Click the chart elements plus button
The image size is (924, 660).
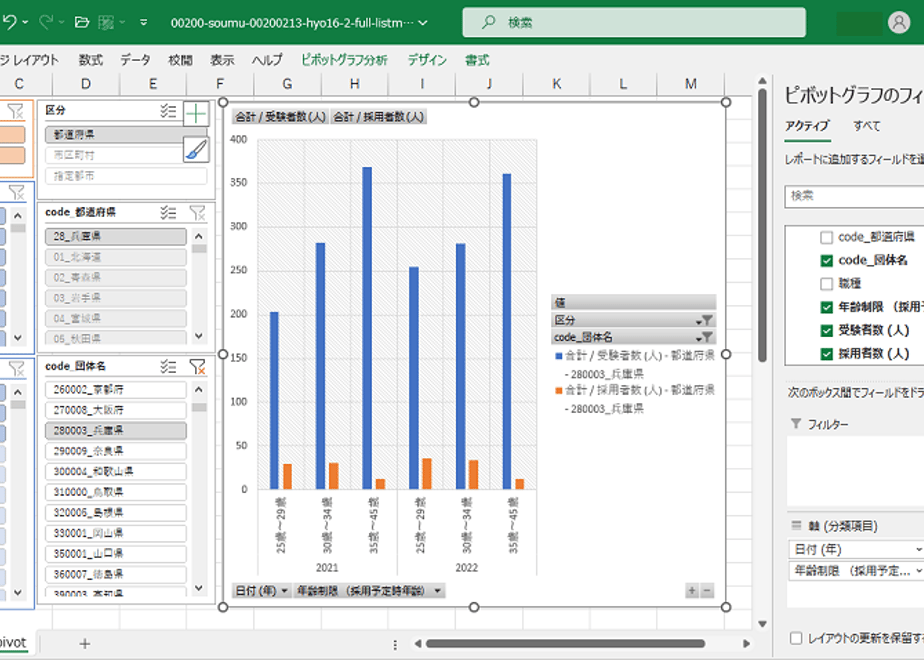tap(196, 113)
